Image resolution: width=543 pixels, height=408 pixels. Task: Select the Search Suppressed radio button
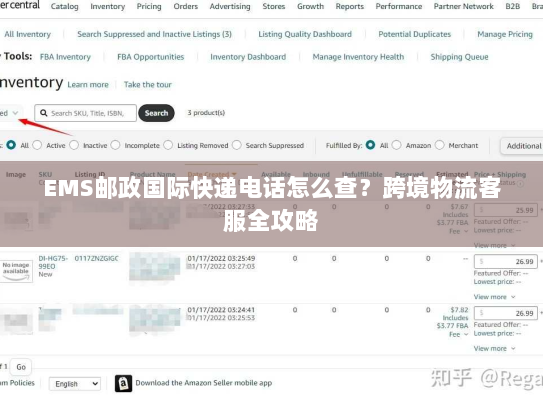click(x=237, y=145)
